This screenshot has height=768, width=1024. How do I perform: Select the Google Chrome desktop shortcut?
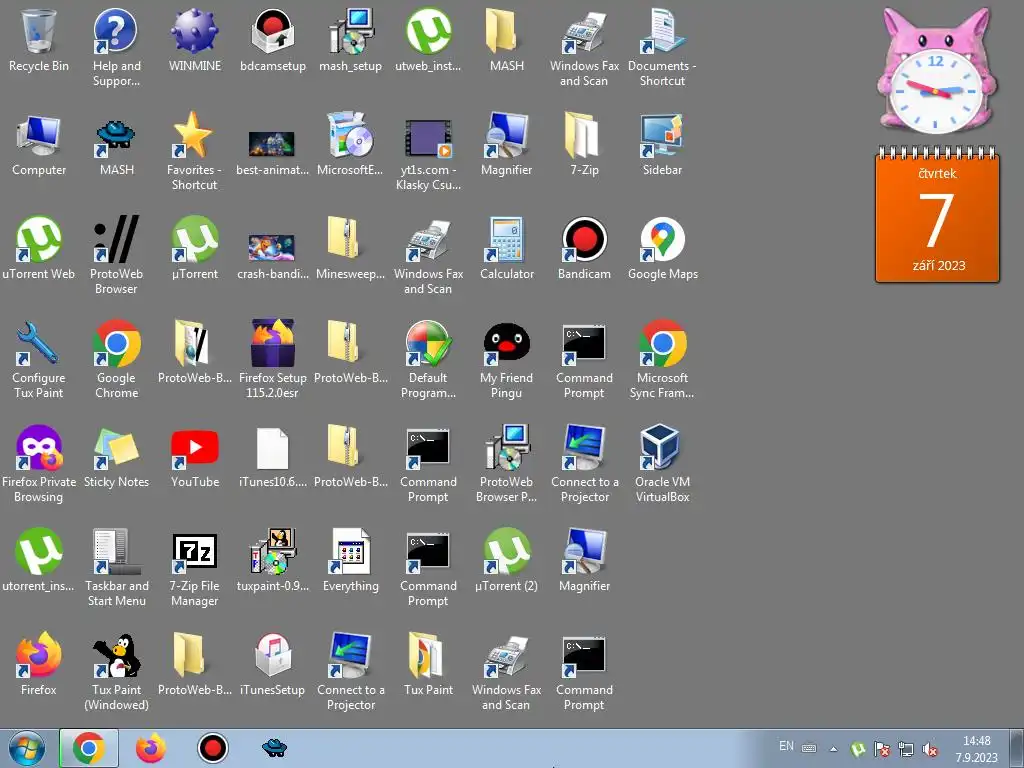coord(116,343)
